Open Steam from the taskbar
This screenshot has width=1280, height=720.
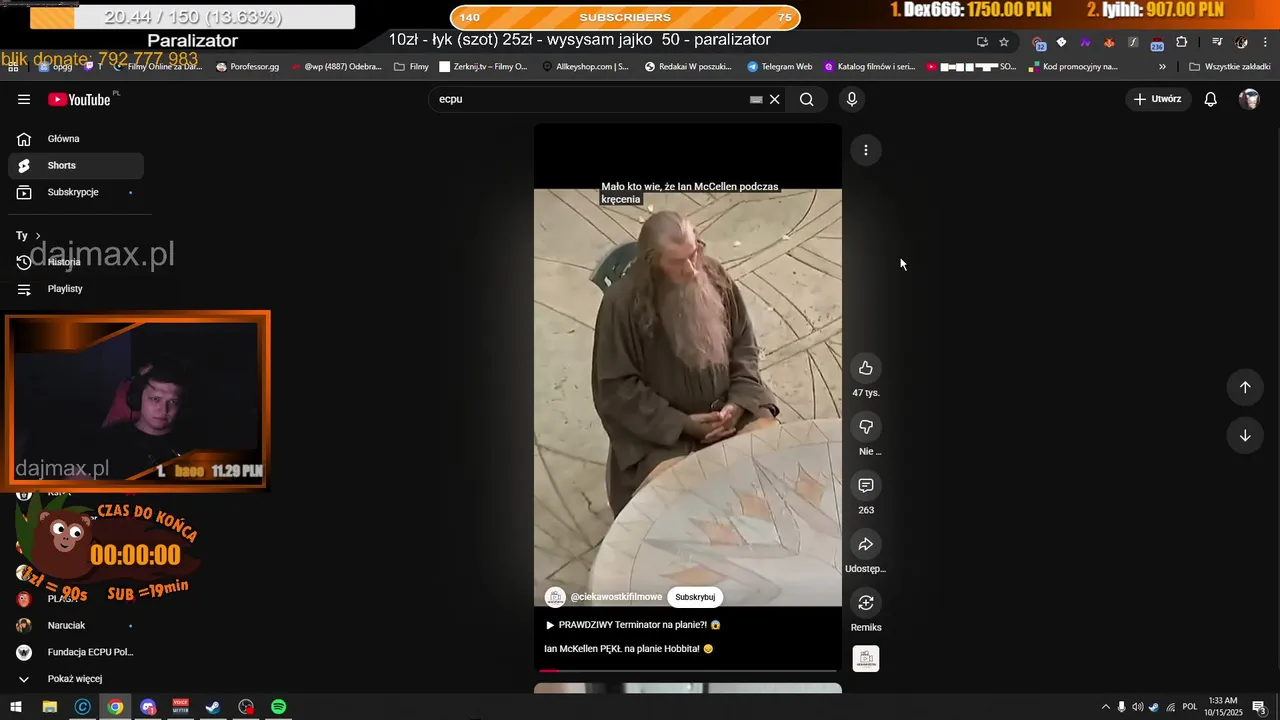click(x=213, y=707)
